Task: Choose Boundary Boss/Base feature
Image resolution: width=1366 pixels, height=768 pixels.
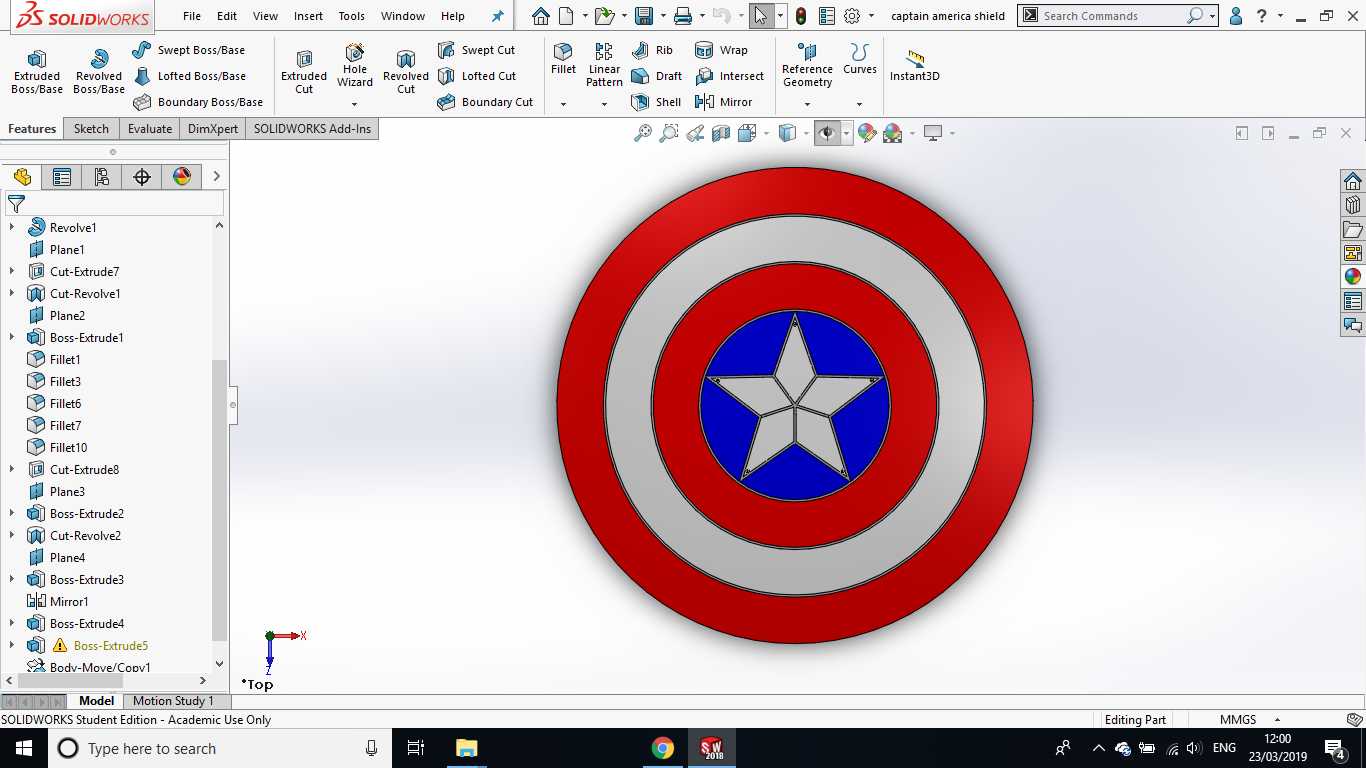Action: point(198,102)
